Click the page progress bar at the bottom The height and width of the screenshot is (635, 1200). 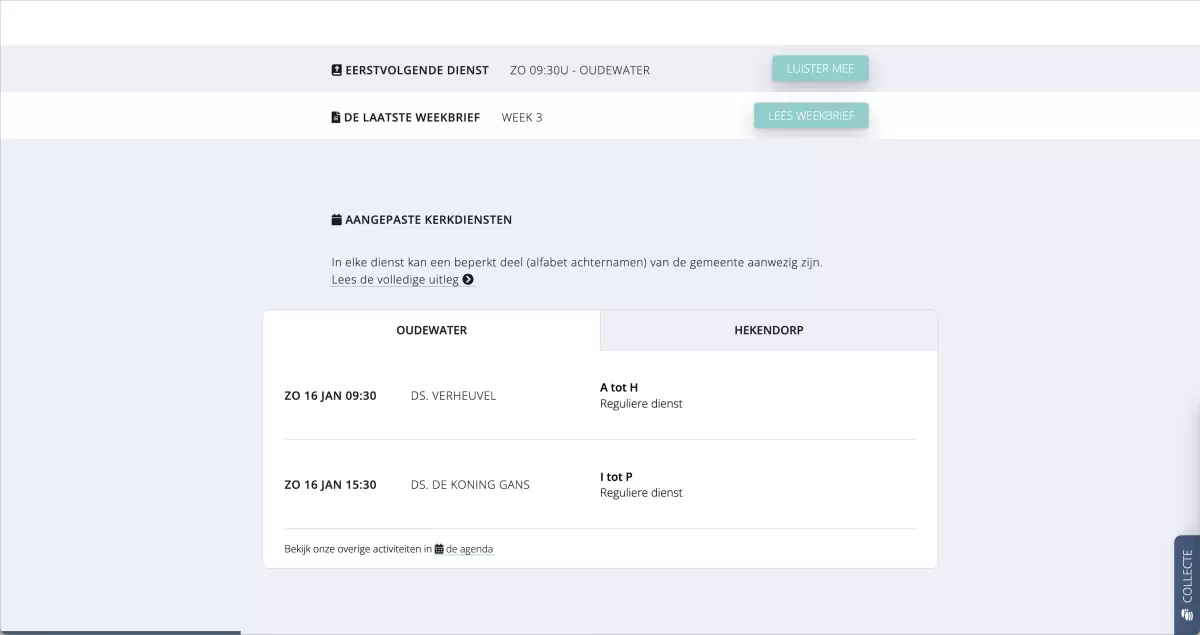pos(120,632)
